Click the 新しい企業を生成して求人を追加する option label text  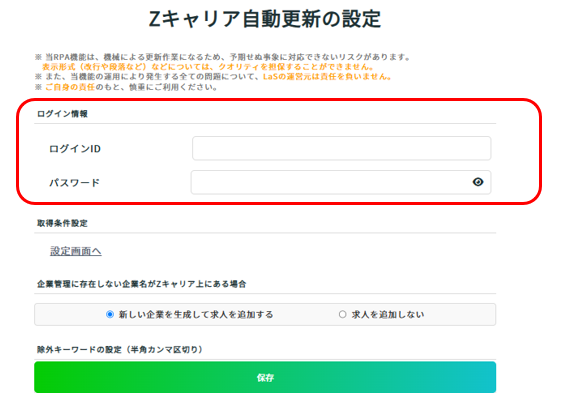(x=196, y=315)
